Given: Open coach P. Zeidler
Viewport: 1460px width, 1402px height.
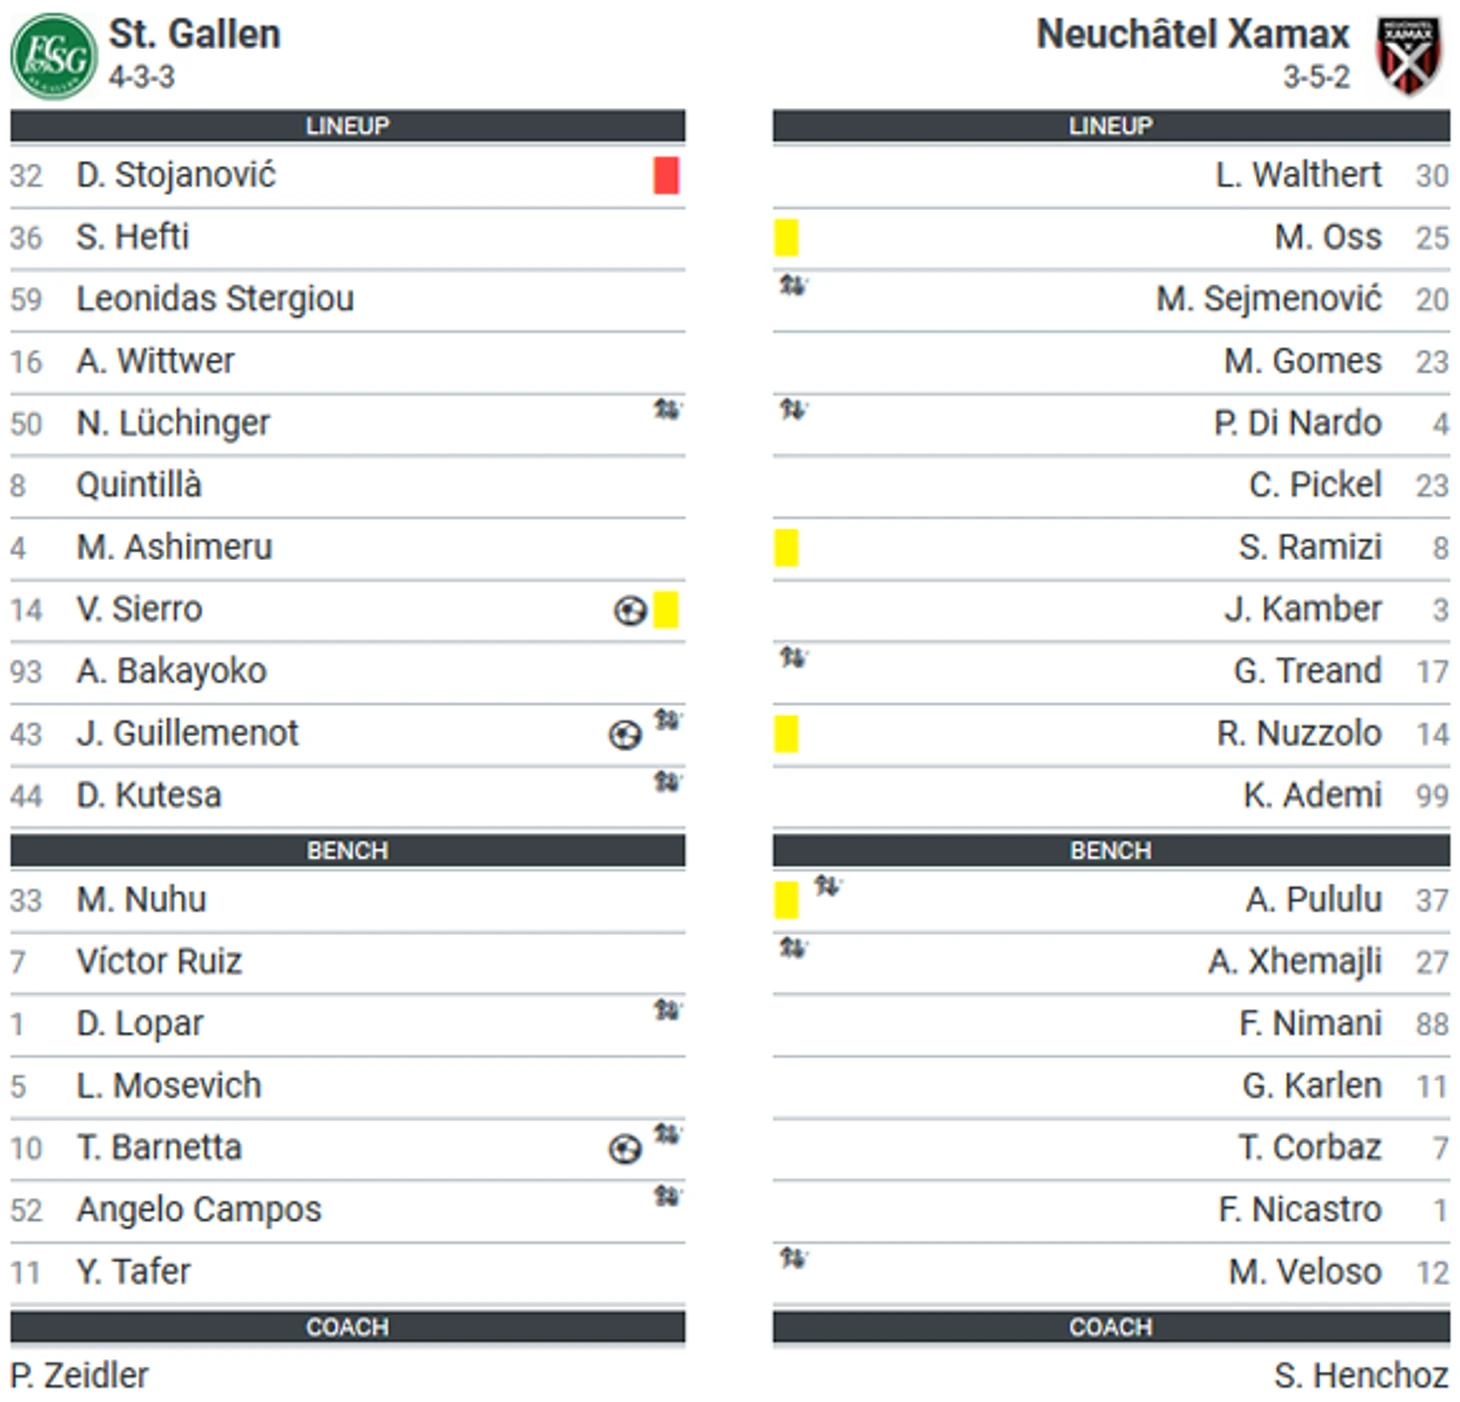Looking at the screenshot, I should pos(80,1375).
